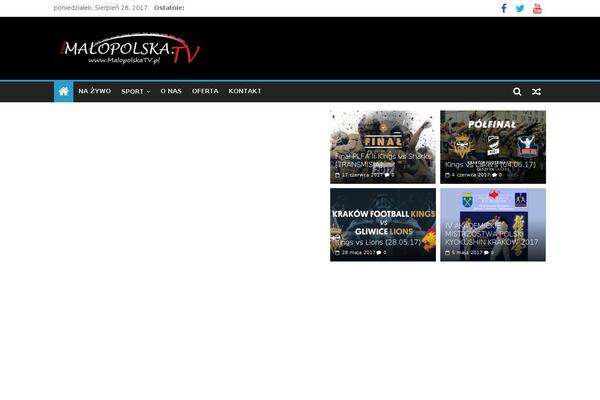Click the 28 maja 2017 date link
Image resolution: width=600 pixels, height=400 pixels.
(355, 253)
